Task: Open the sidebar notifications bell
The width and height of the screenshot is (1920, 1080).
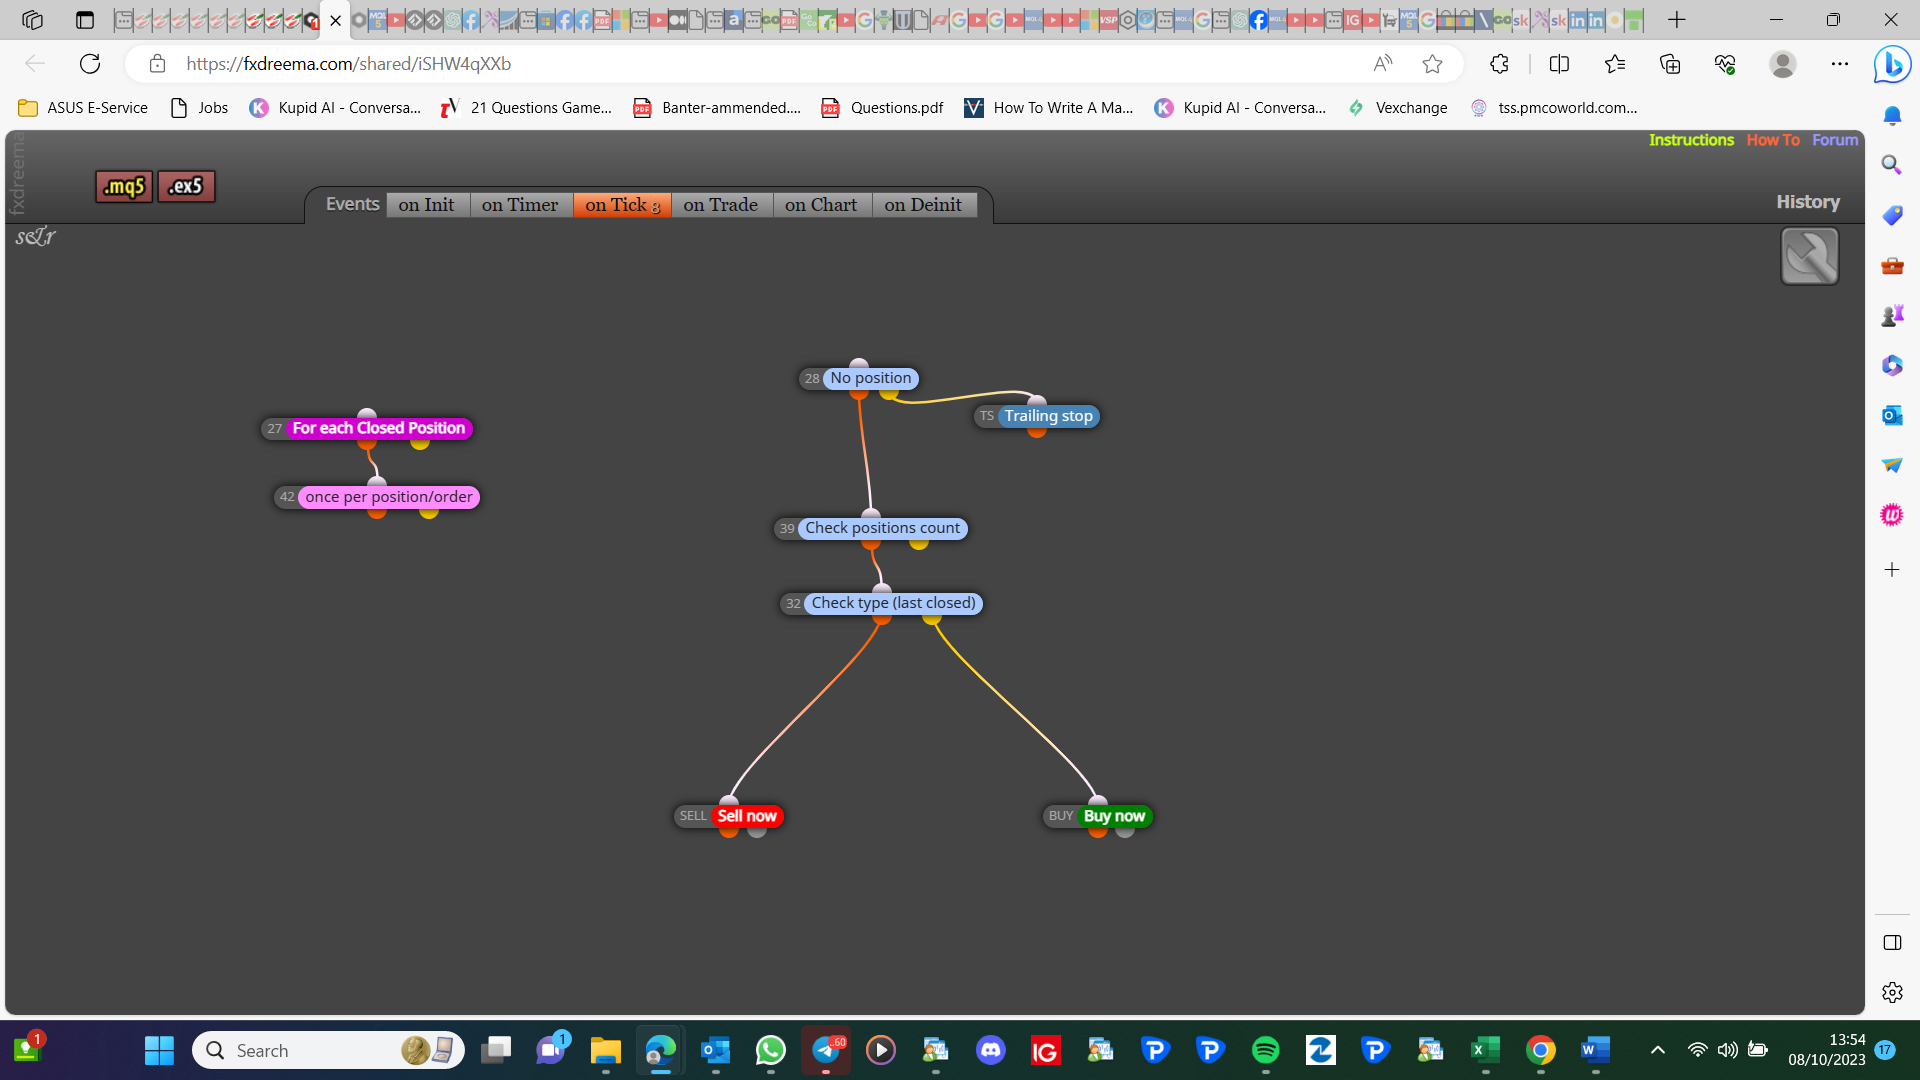Action: pyautogui.click(x=1892, y=116)
